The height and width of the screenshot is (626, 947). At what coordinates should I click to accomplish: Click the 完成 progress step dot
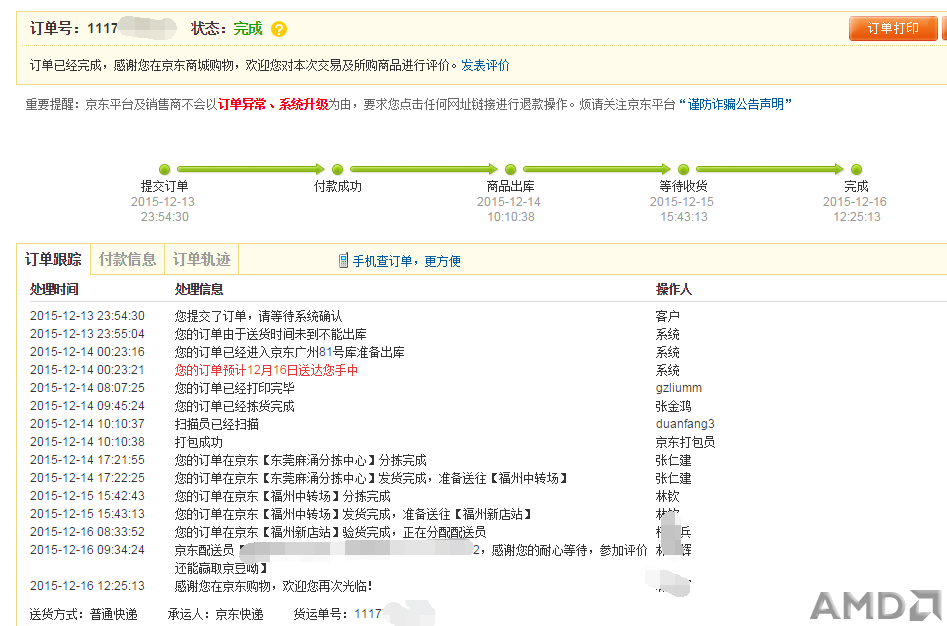tap(856, 170)
